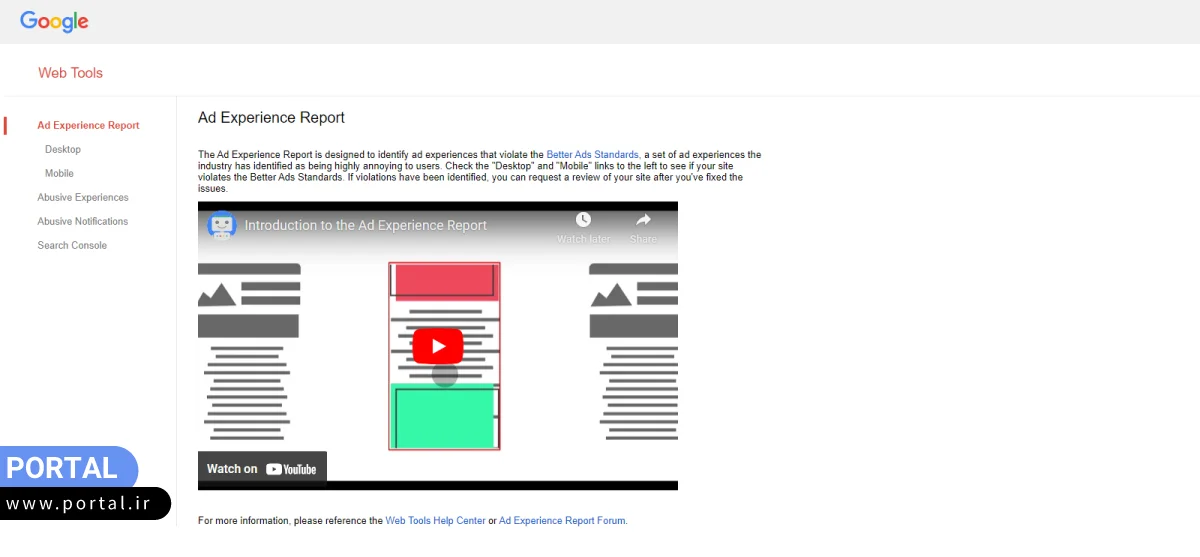1200x557 pixels.
Task: Click the video channel avatar icon
Action: point(221,225)
